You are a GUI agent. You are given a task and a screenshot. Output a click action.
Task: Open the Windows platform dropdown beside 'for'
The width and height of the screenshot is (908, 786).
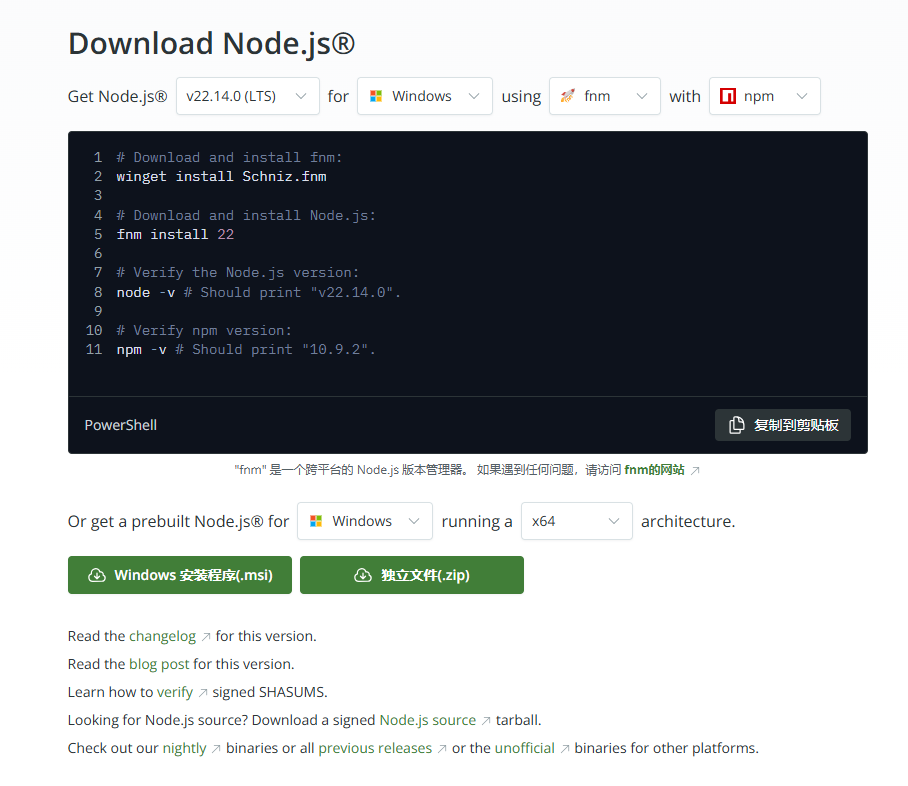tap(424, 96)
